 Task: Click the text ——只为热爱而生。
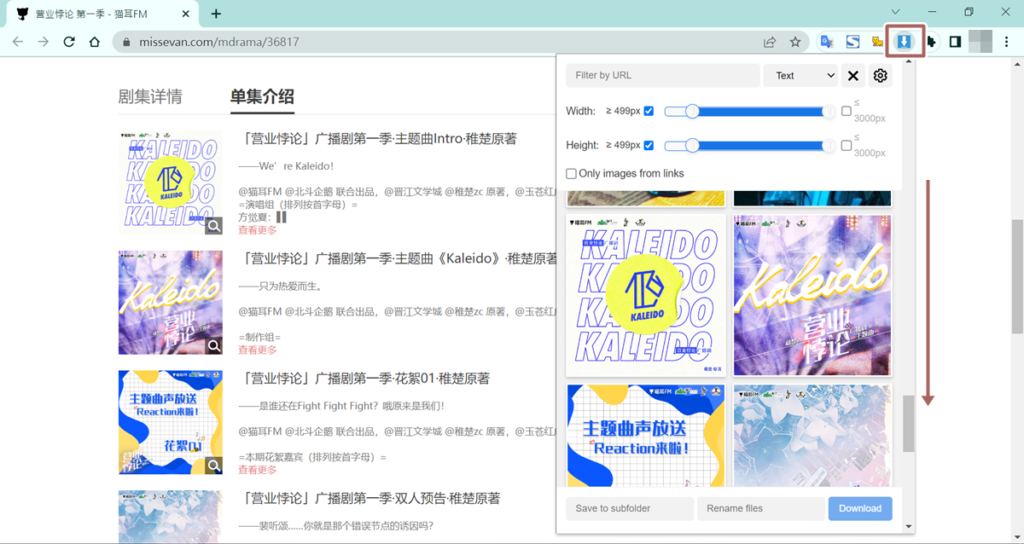tap(280, 286)
